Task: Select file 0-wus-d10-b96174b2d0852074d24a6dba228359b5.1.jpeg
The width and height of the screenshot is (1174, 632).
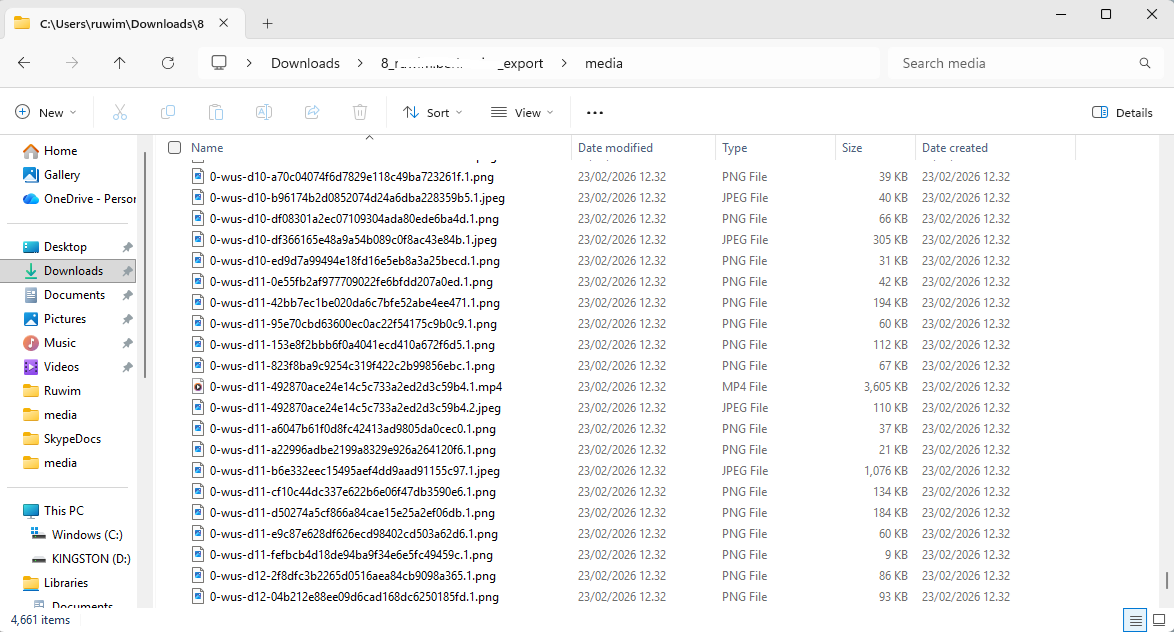Action: point(357,198)
